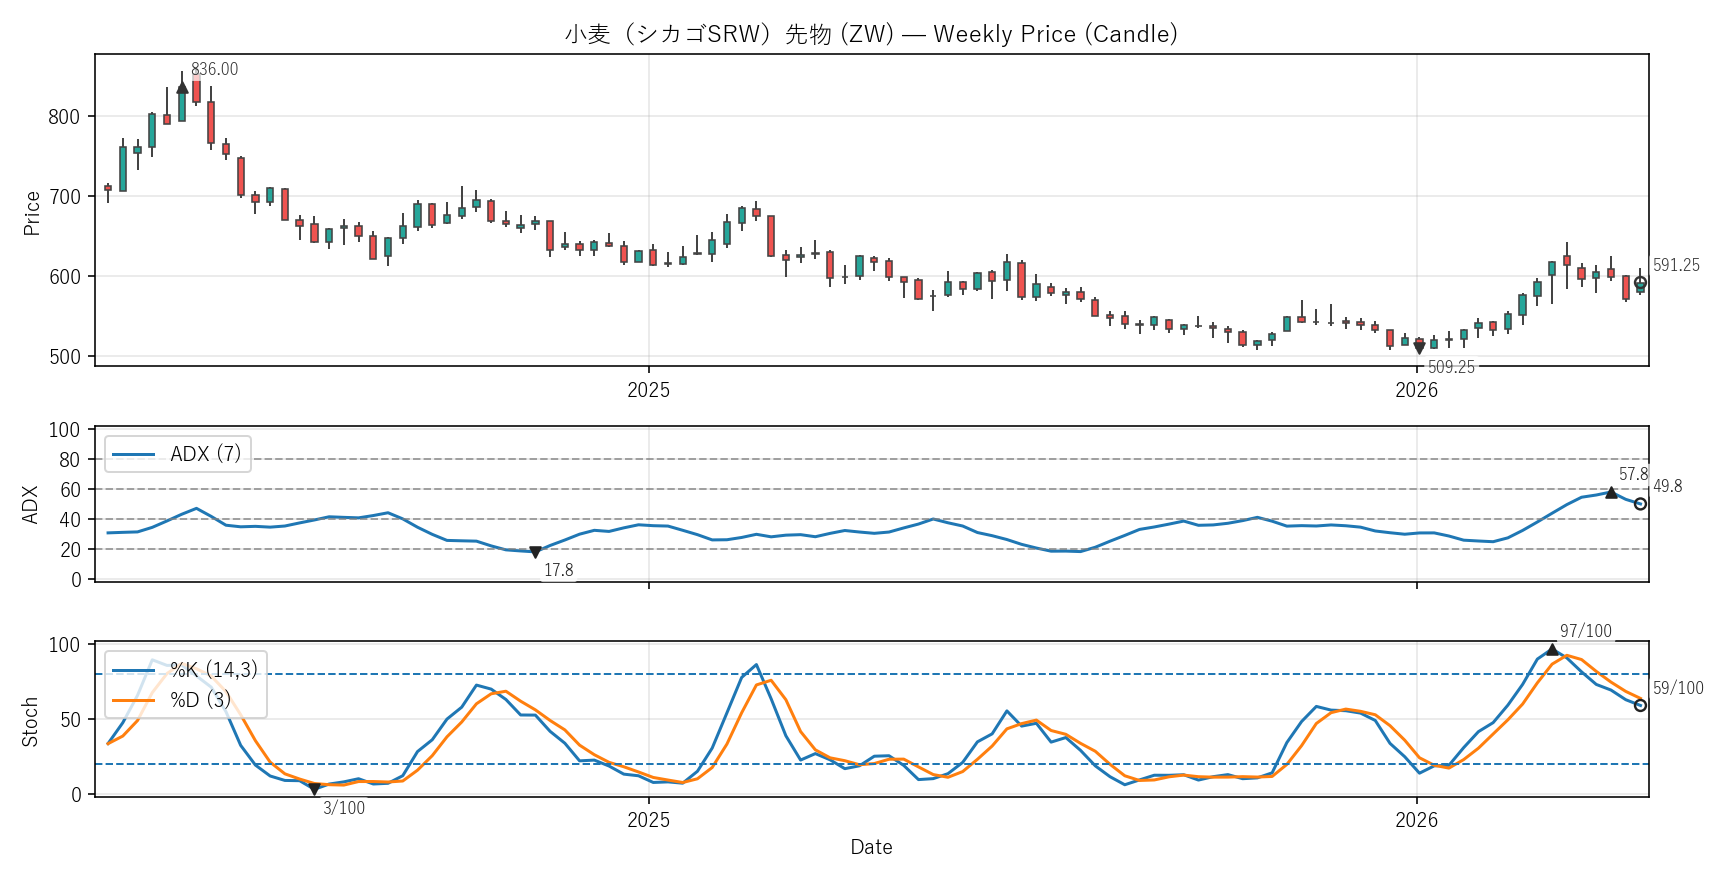The width and height of the screenshot is (1728, 878).
Task: Select the latest ADX circle marker at 49.8
Action: tap(1640, 504)
